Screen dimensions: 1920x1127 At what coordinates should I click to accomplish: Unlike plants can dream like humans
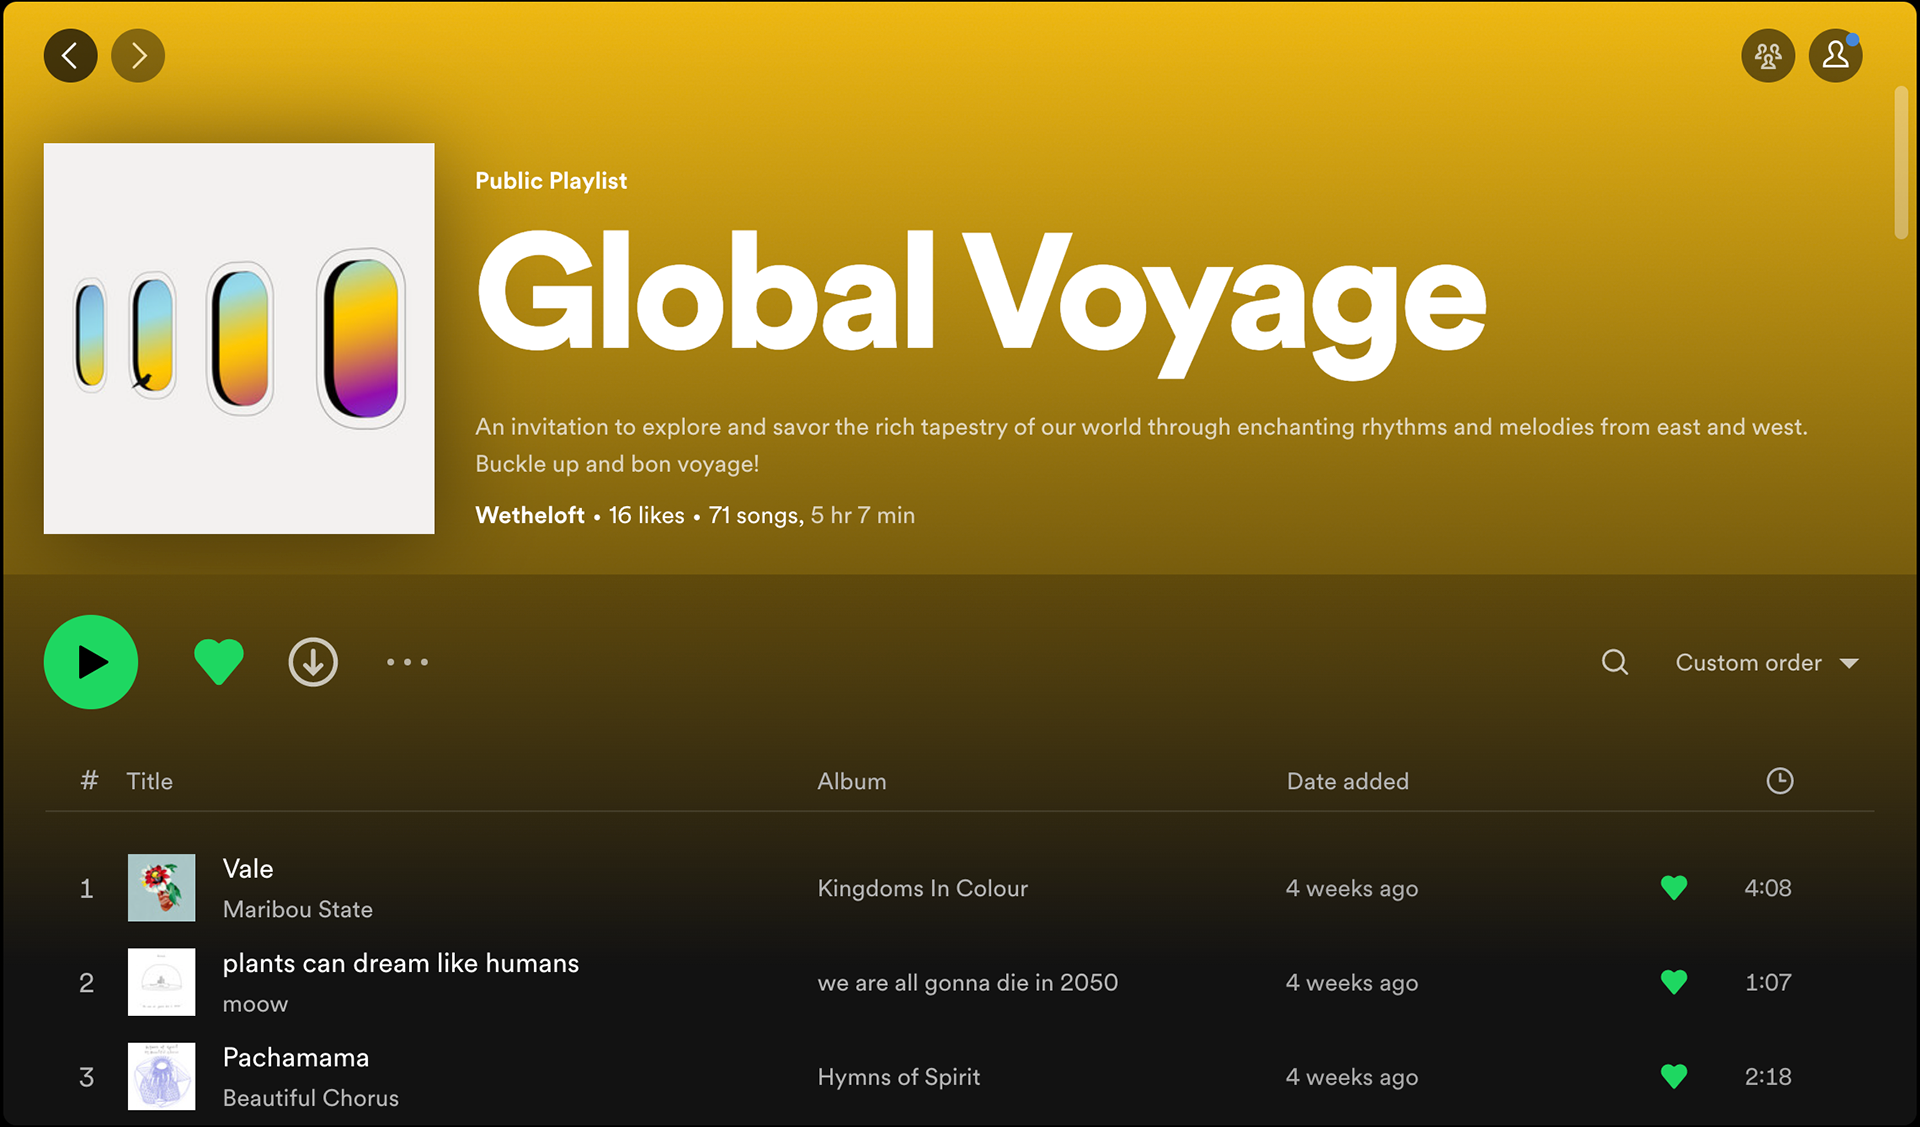[x=1673, y=982]
